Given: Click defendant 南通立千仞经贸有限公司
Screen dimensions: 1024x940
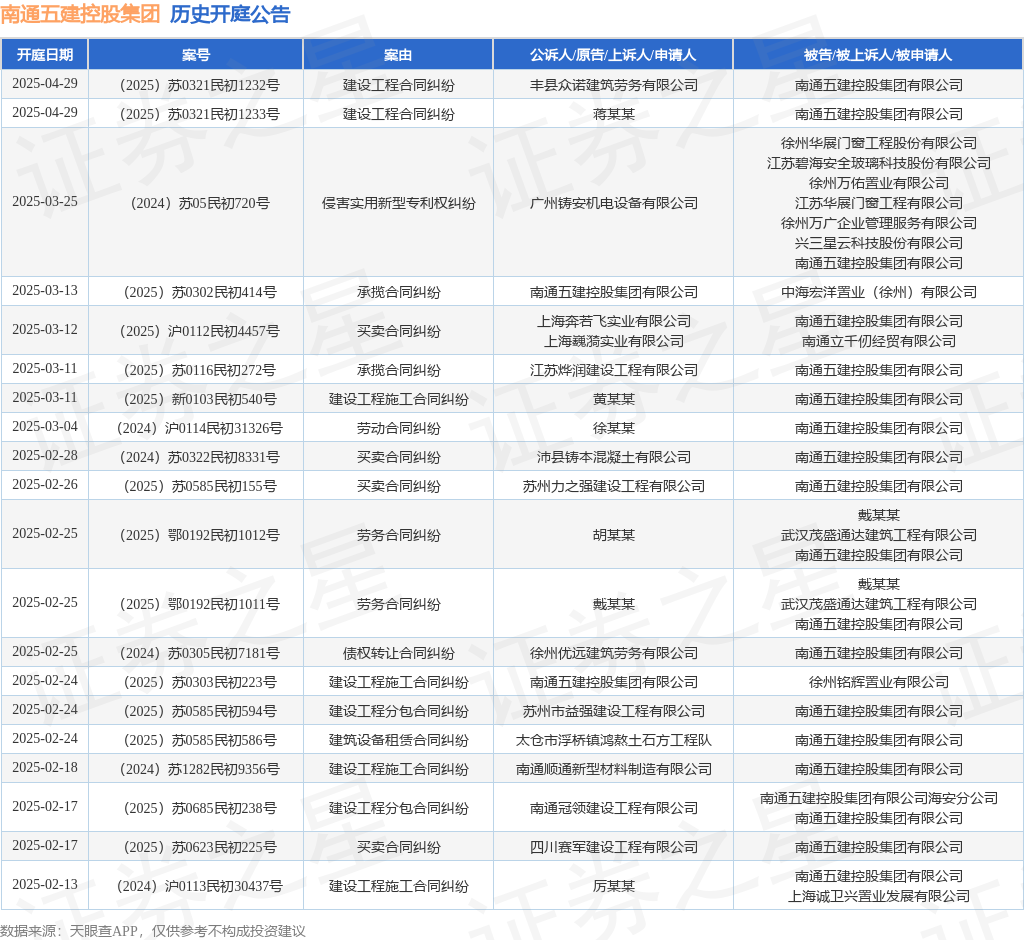Looking at the screenshot, I should [x=879, y=341].
